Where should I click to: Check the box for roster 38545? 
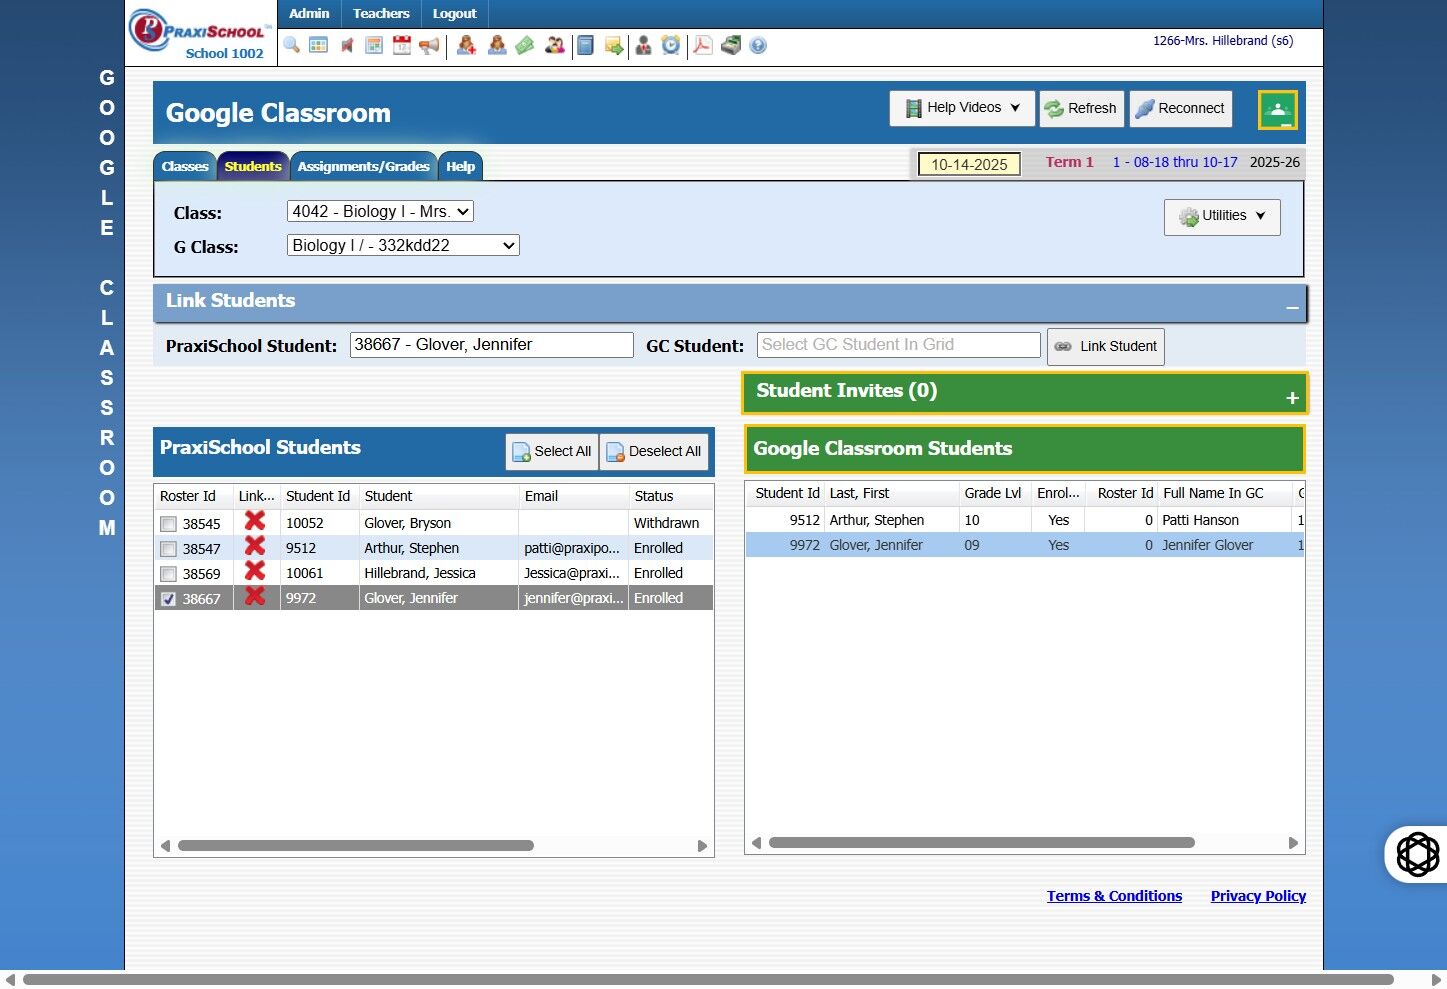168,524
